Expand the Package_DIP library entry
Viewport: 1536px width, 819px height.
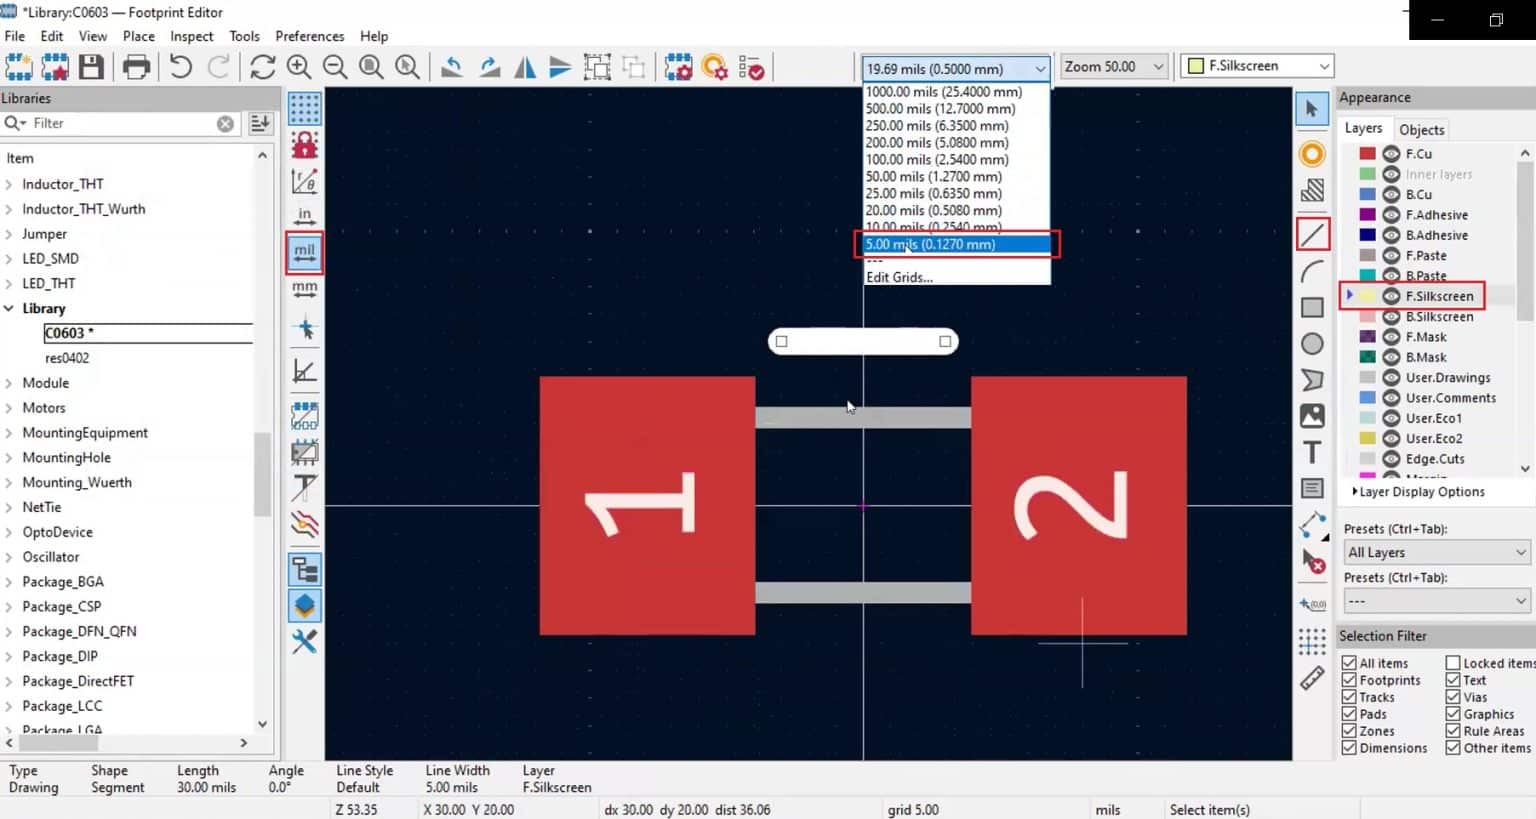(x=11, y=656)
